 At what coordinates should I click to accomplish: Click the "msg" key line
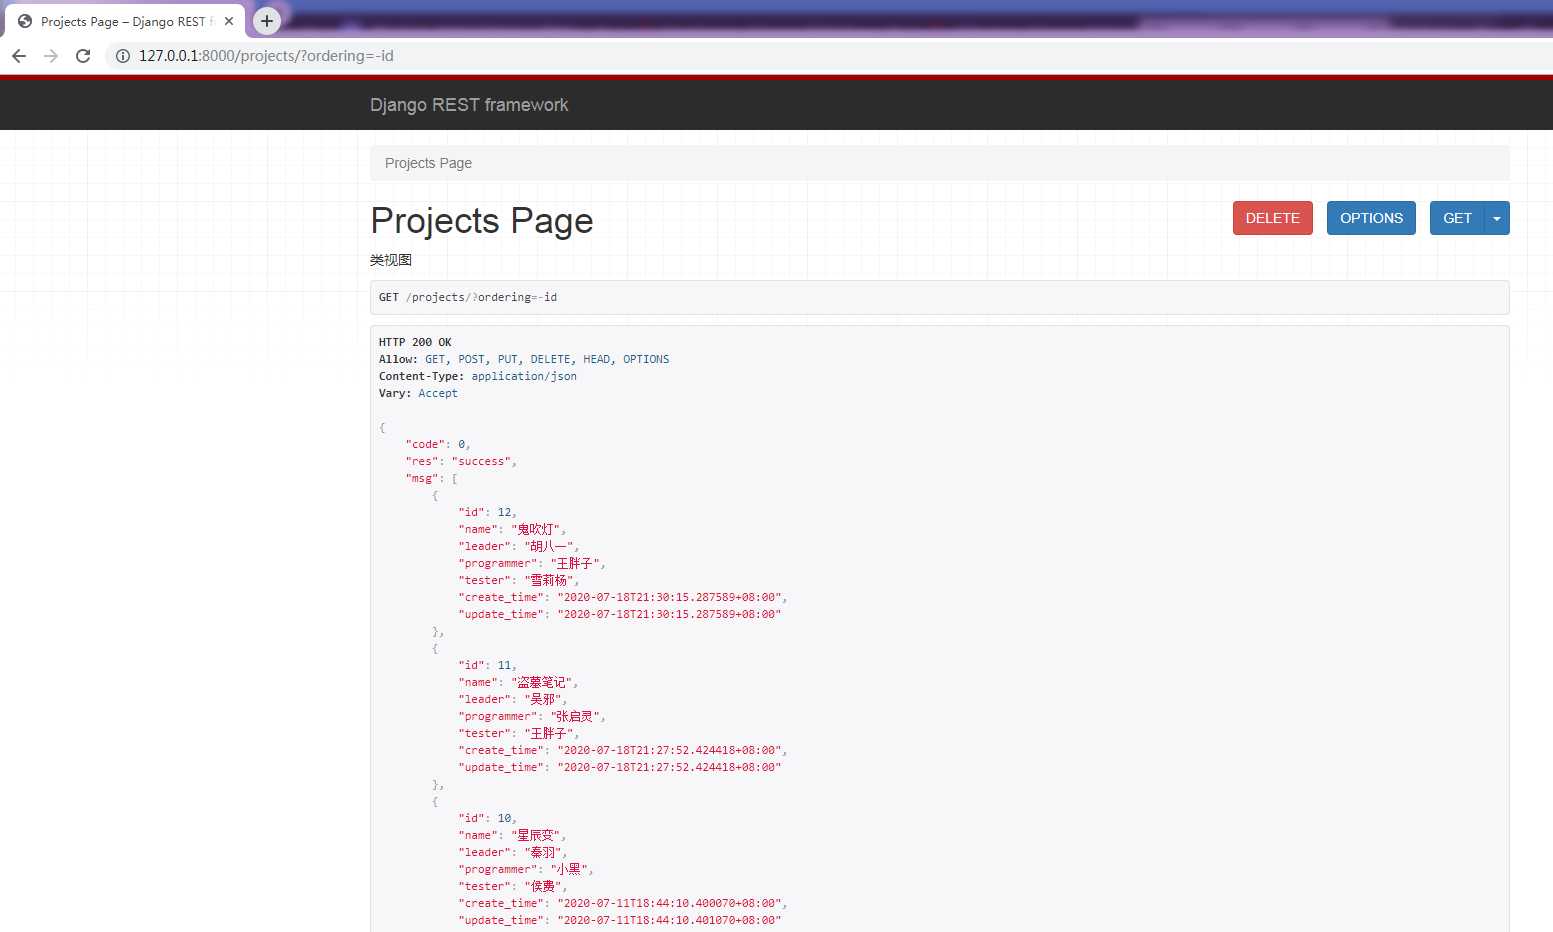pyautogui.click(x=431, y=478)
